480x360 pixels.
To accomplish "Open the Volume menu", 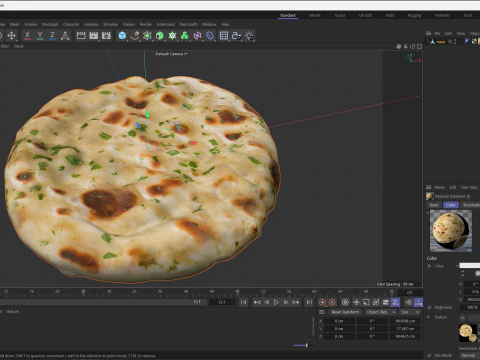I will [30, 24].
